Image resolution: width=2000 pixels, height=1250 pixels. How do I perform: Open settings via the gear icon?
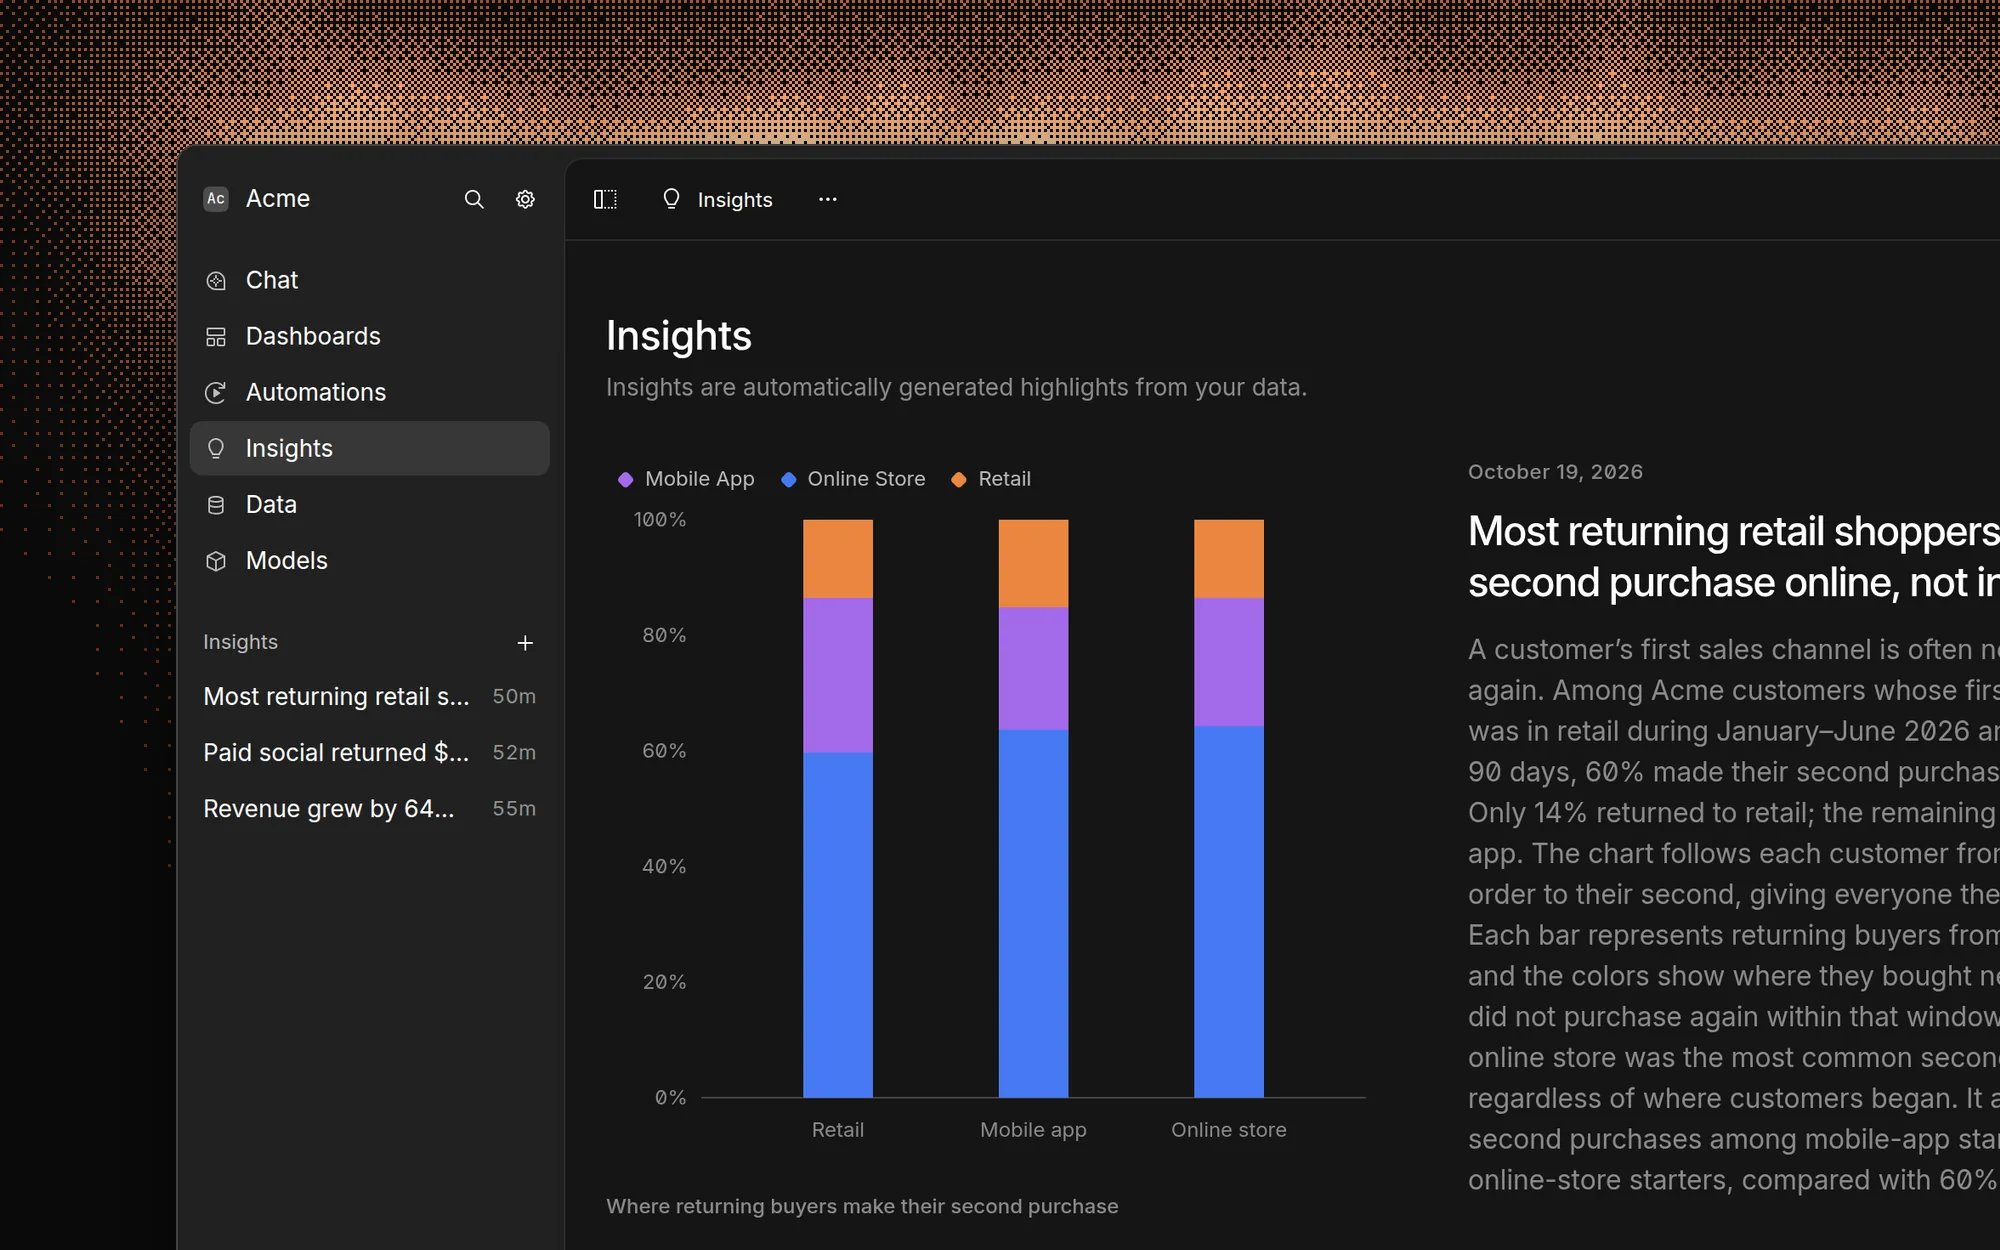click(525, 199)
